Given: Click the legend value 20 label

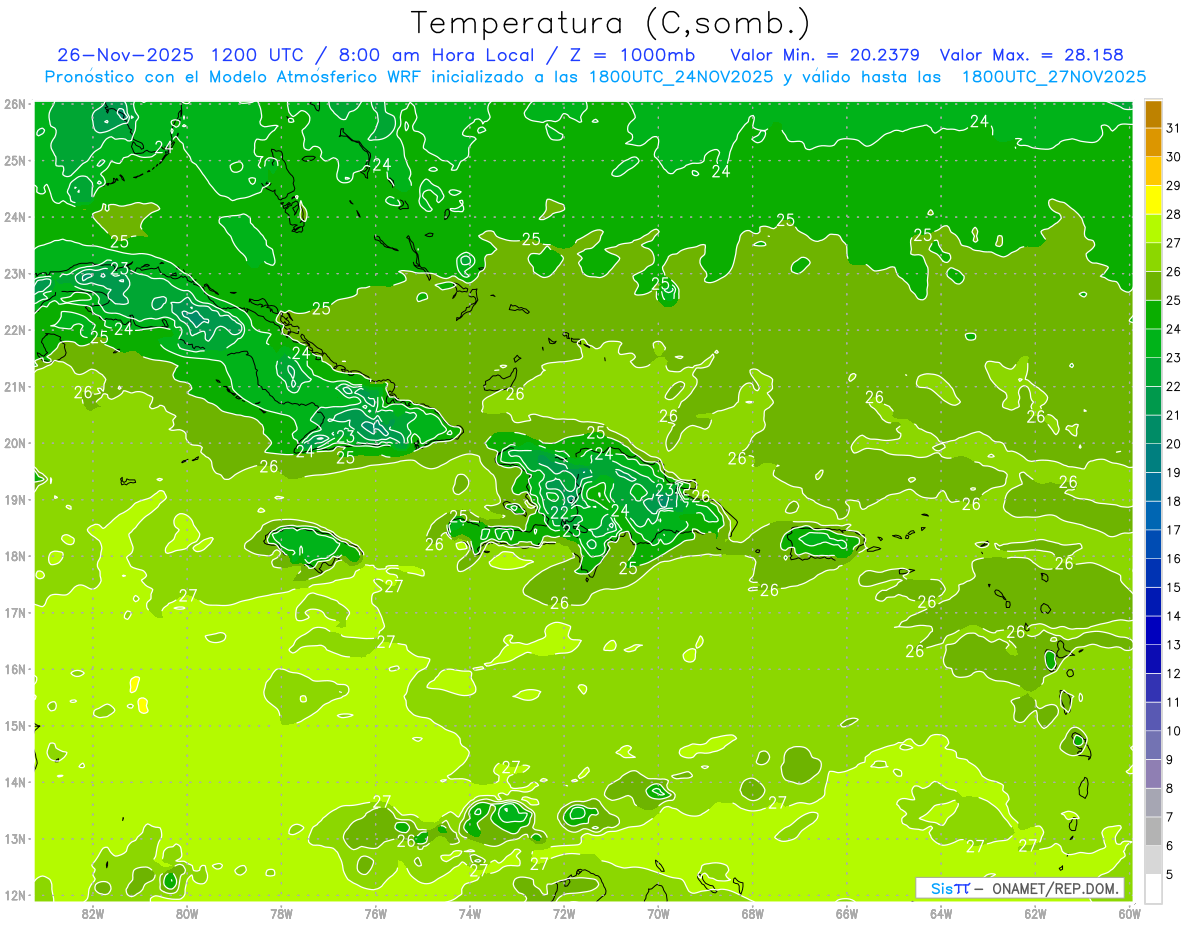Looking at the screenshot, I should click(1173, 444).
